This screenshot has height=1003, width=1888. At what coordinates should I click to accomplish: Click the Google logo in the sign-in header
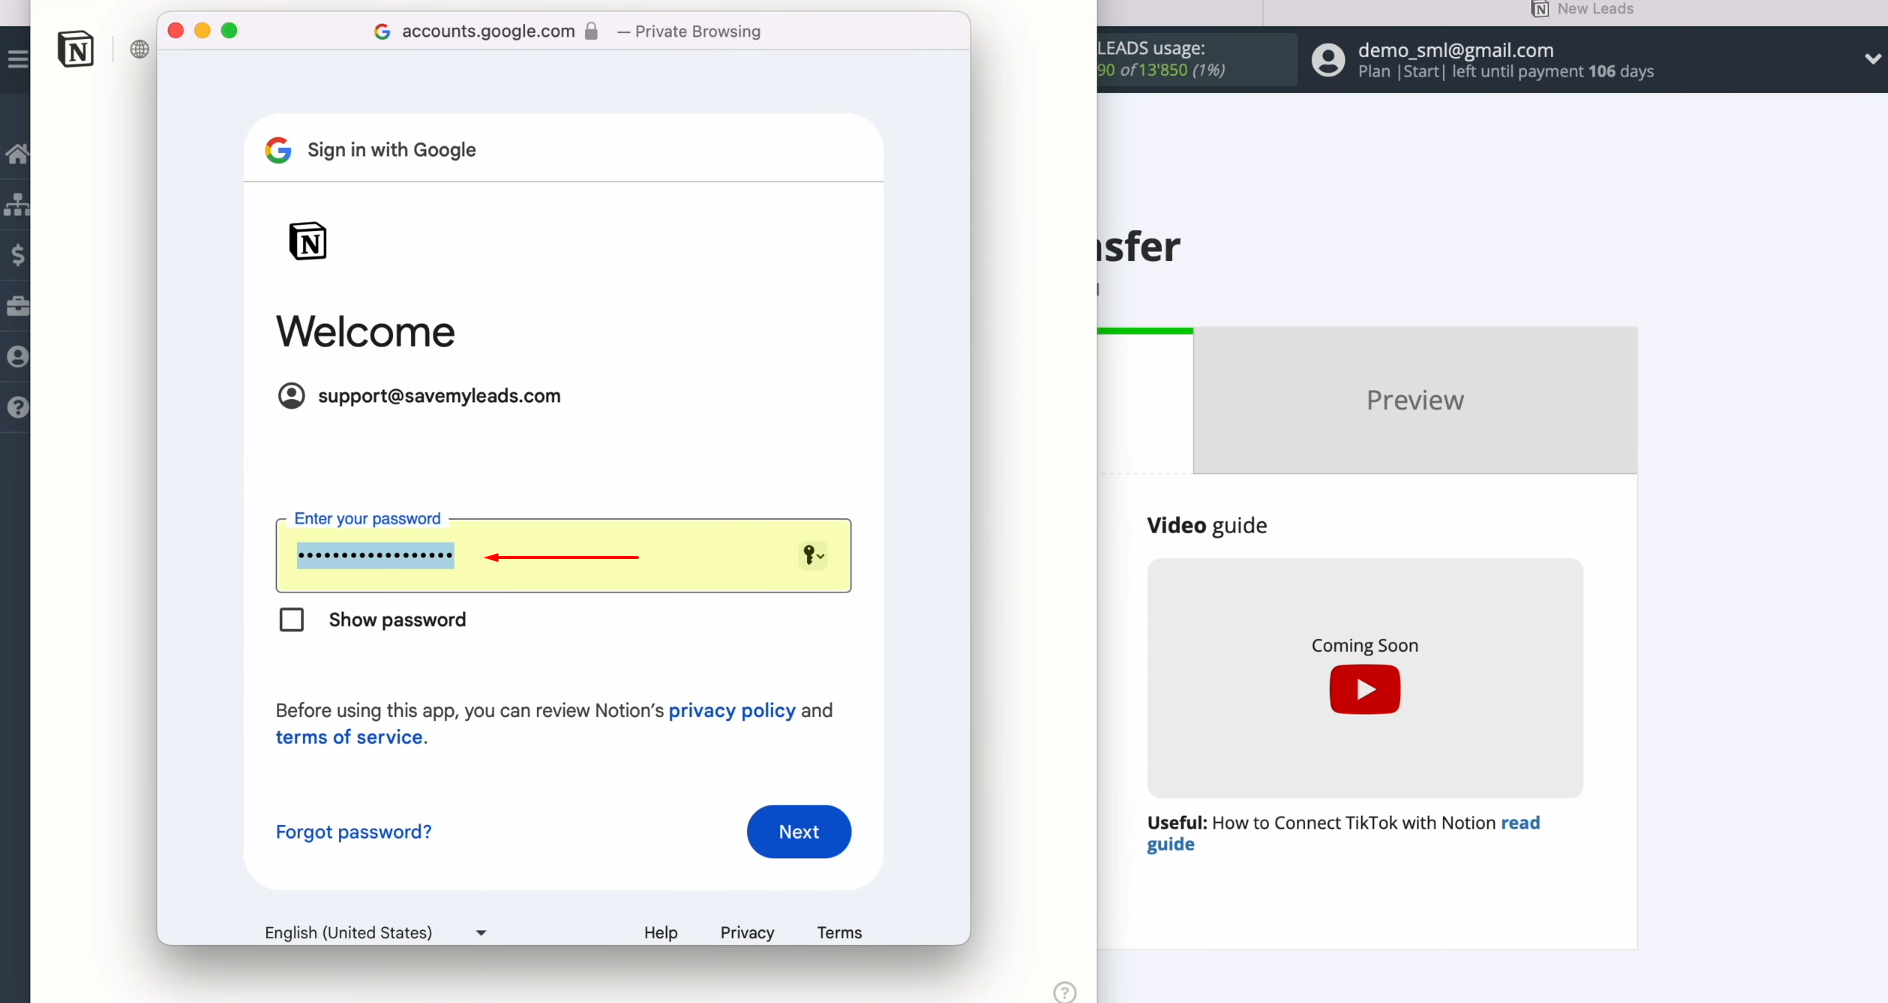click(x=278, y=150)
